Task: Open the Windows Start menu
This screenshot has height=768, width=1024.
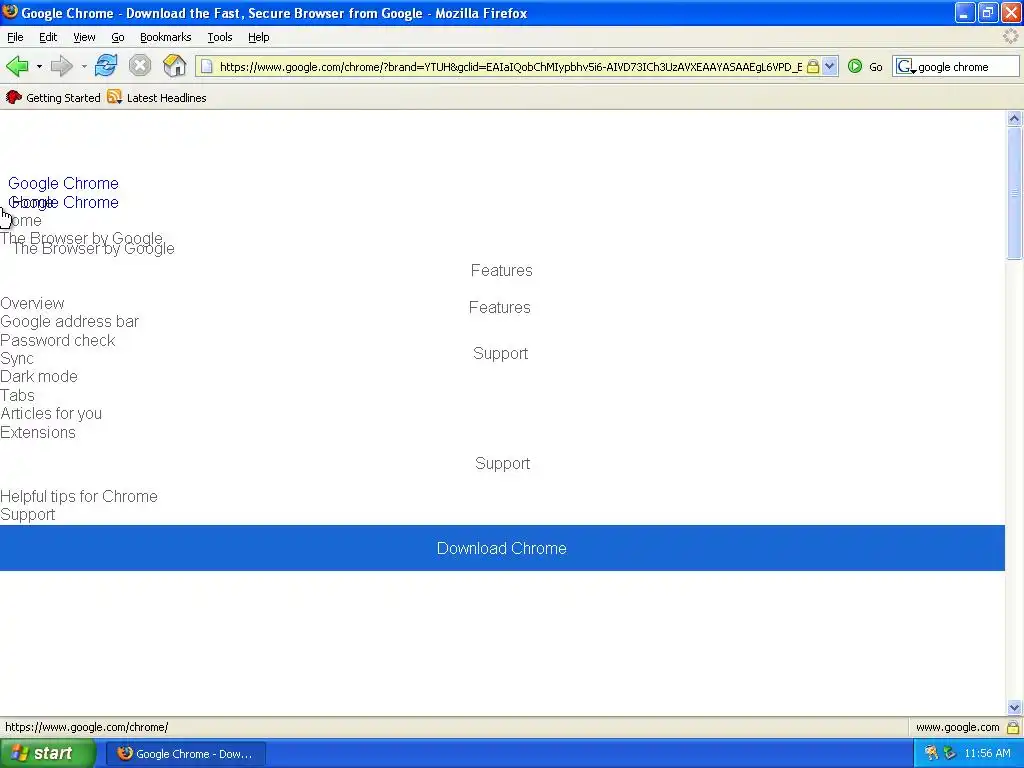Action: [48, 754]
